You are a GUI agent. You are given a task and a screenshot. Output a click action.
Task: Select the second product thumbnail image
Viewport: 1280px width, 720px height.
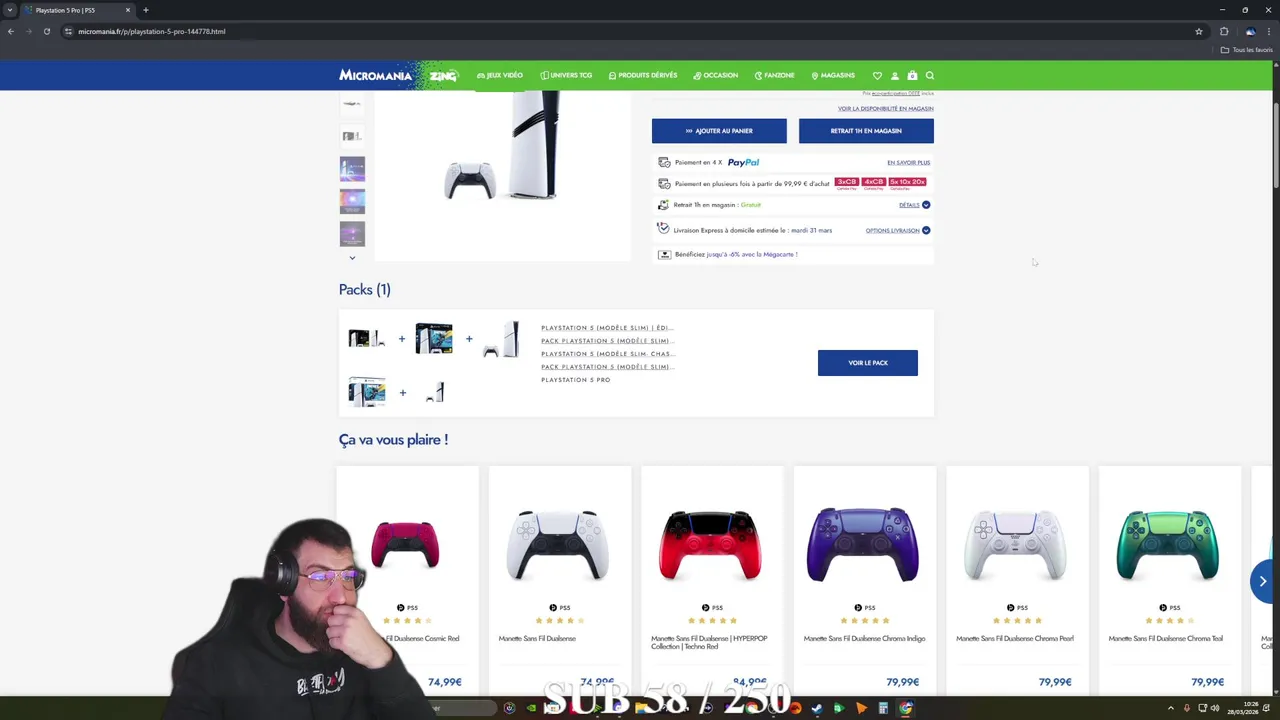[352, 136]
